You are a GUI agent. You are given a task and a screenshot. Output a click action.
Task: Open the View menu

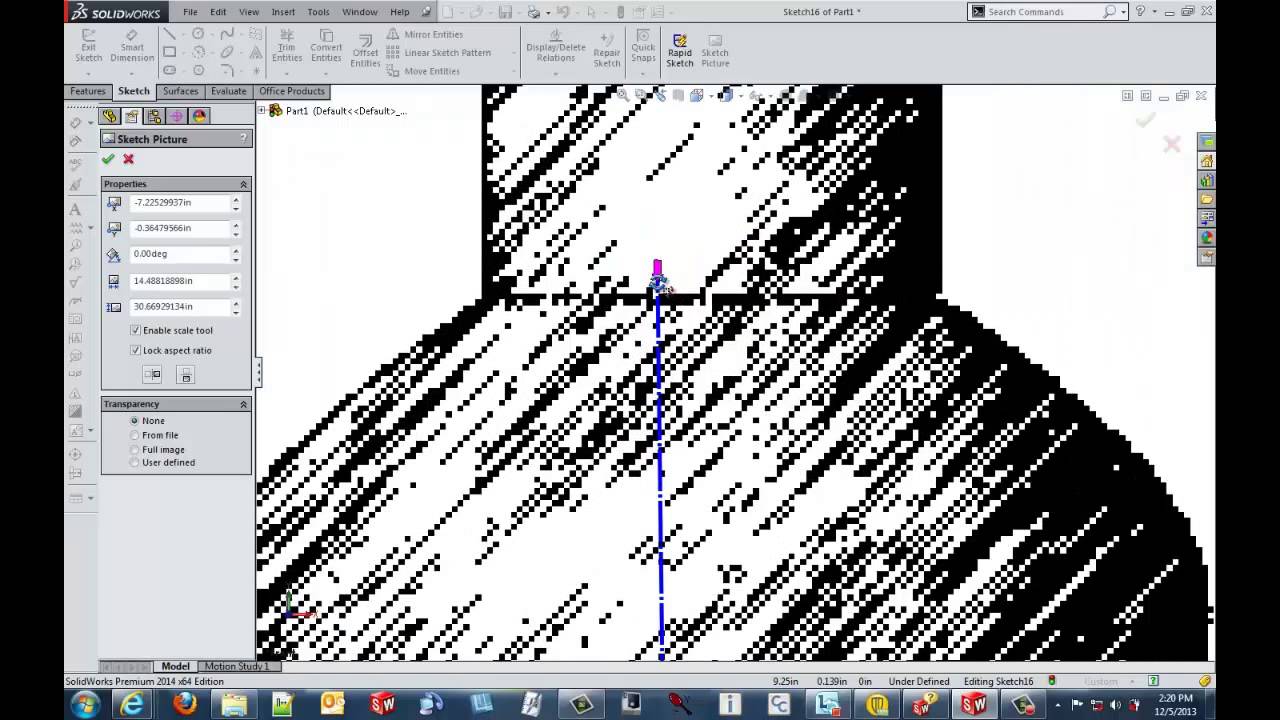(x=249, y=12)
